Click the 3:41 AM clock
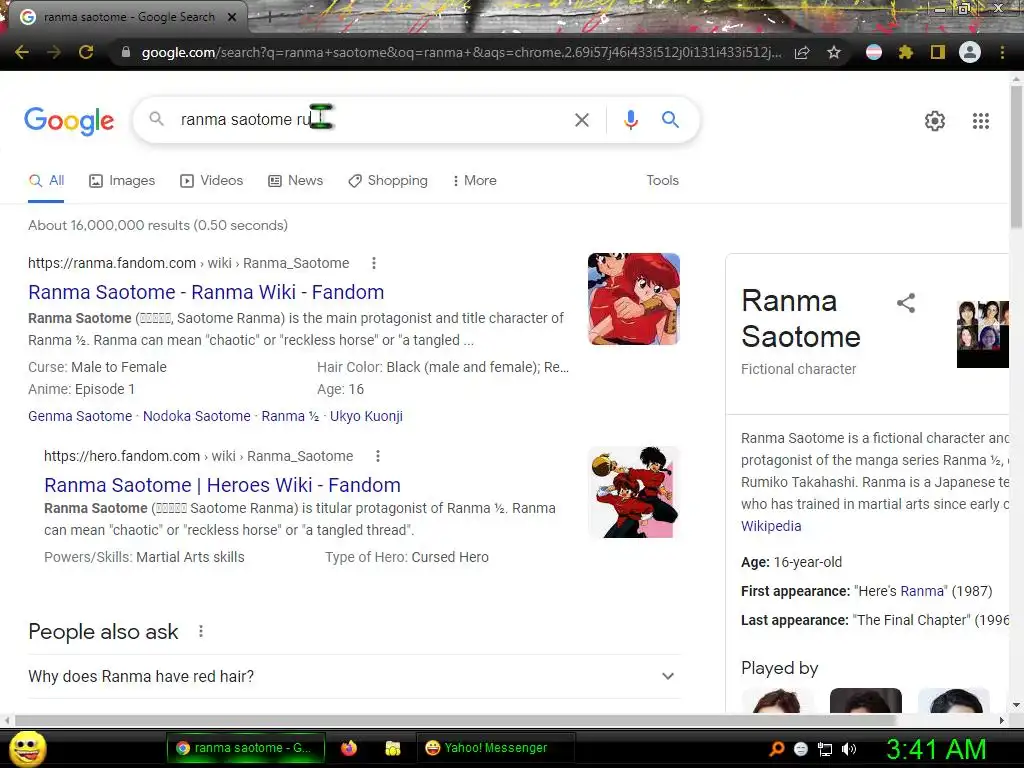Viewport: 1024px width, 768px height. tap(935, 749)
